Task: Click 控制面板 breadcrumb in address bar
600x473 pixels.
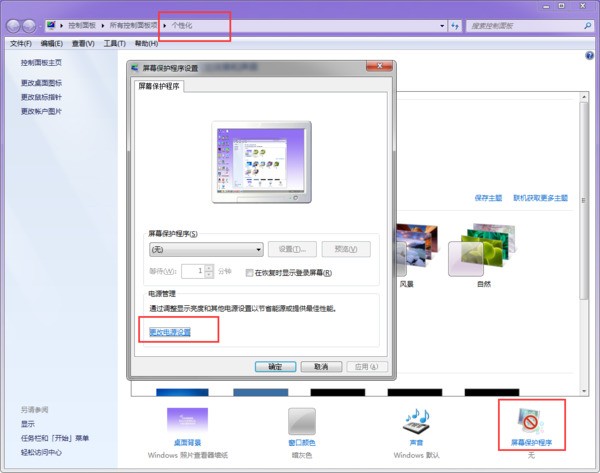Action: click(82, 26)
